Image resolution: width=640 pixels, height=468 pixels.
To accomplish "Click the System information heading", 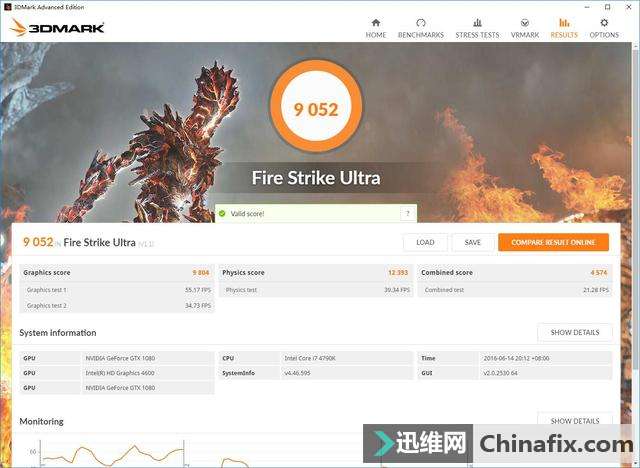I will (58, 333).
